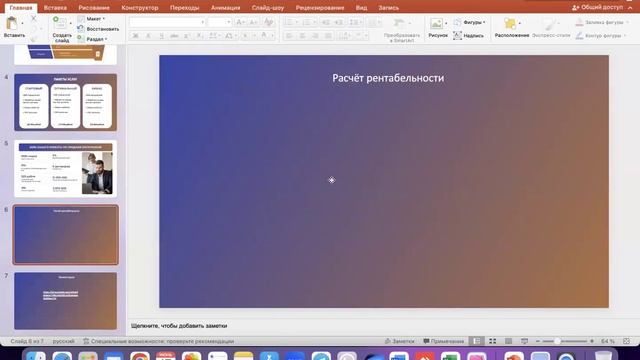Switch to the Вставка tab
This screenshot has width=640, height=360.
click(55, 8)
